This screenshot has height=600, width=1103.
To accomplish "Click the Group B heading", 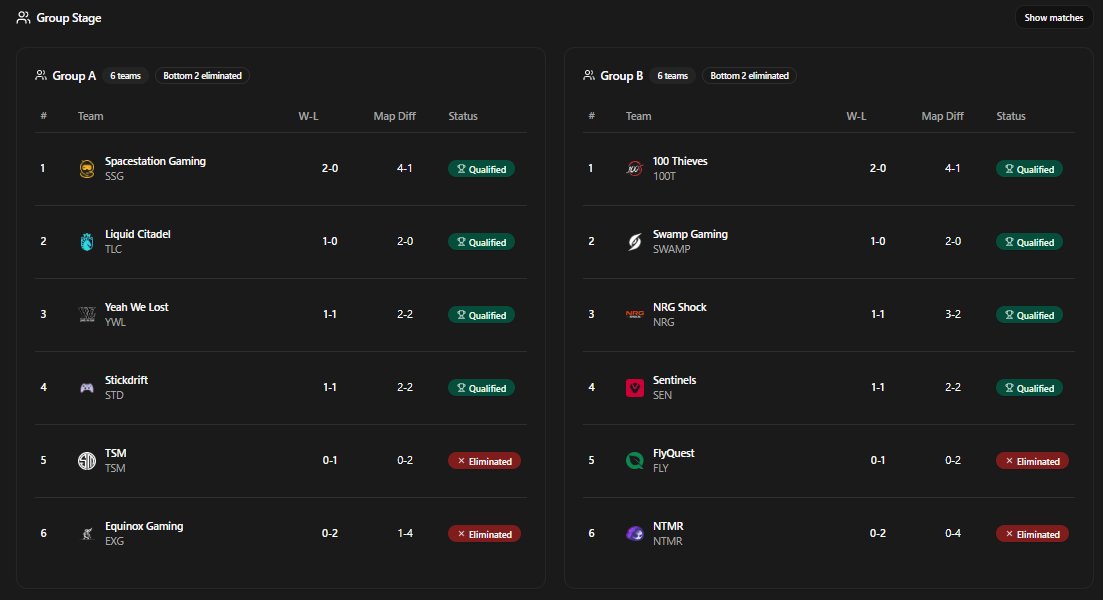I will tap(622, 76).
